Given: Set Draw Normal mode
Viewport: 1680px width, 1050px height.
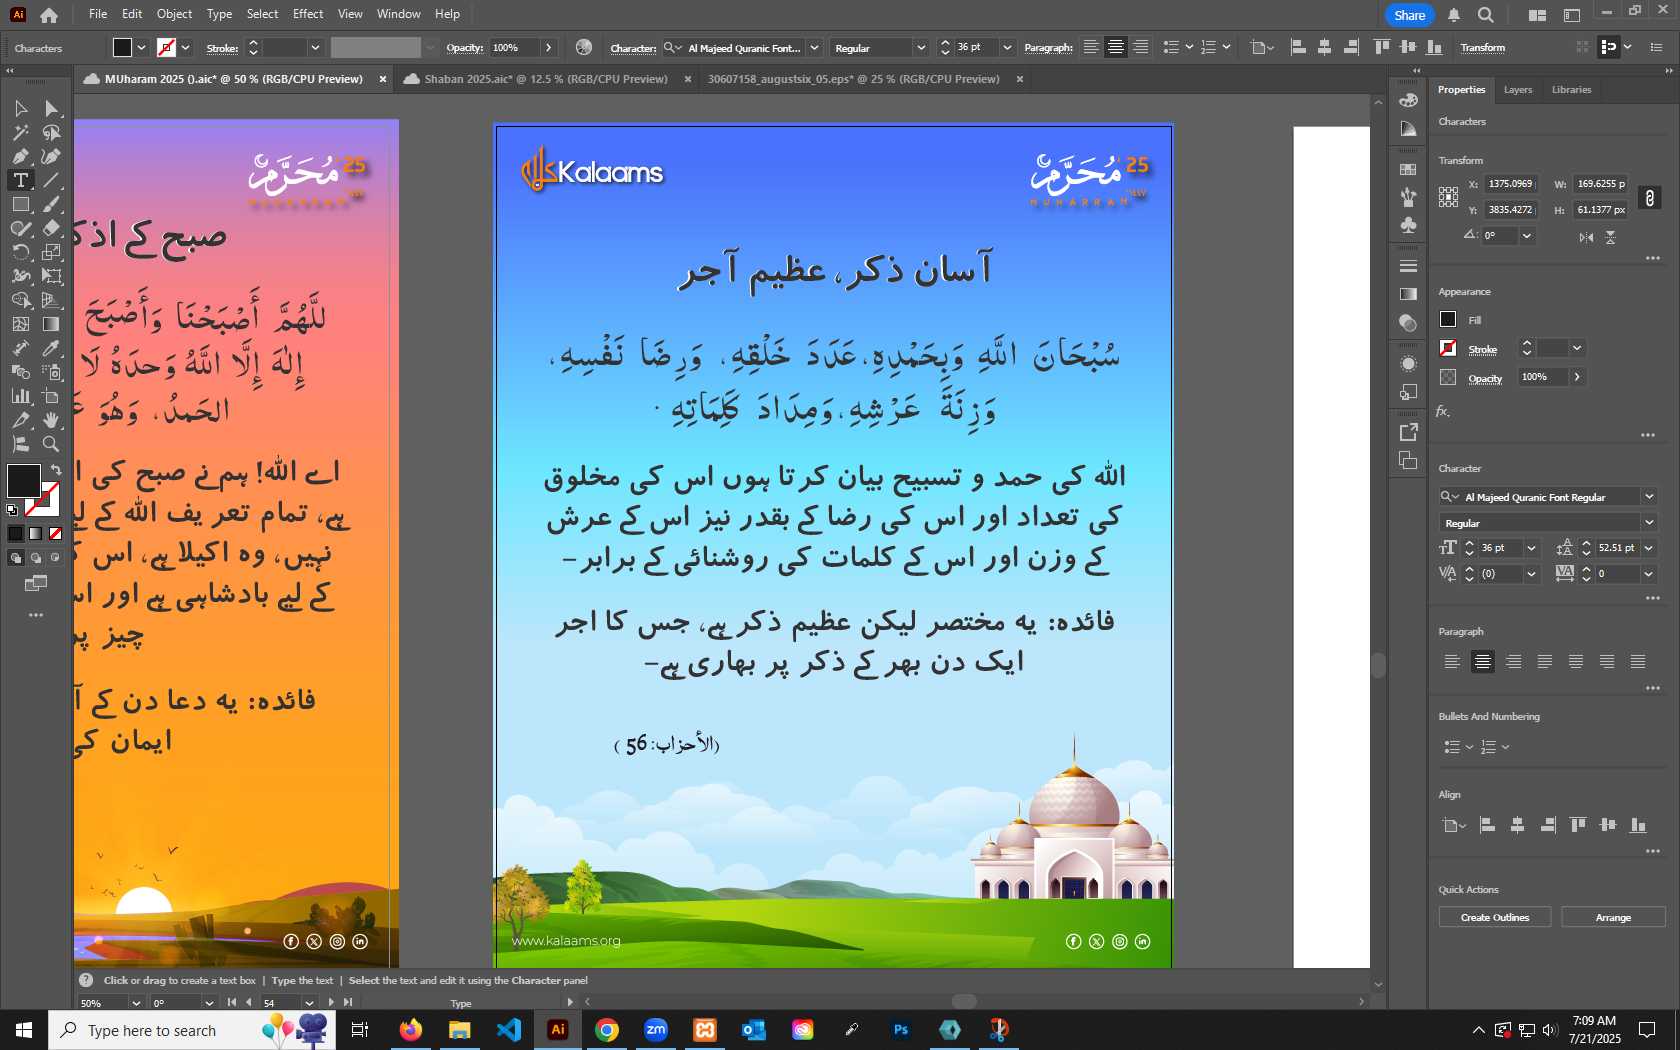Looking at the screenshot, I should click(16, 558).
